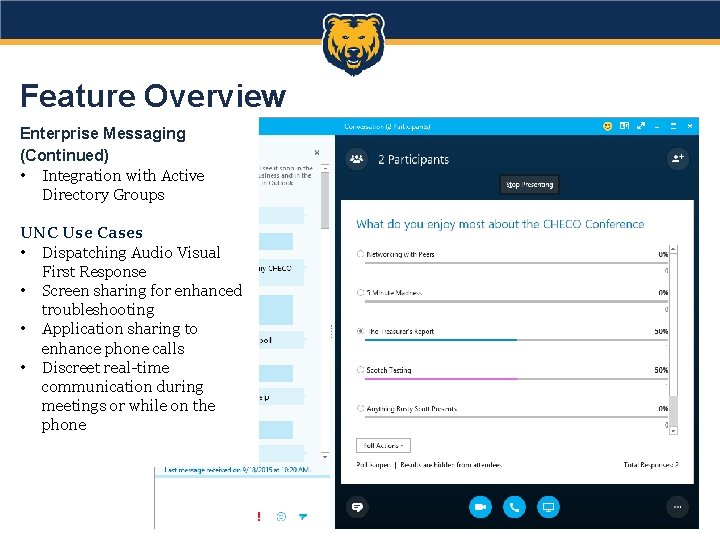Click the Conversation (2 Participants) window title

click(x=387, y=126)
